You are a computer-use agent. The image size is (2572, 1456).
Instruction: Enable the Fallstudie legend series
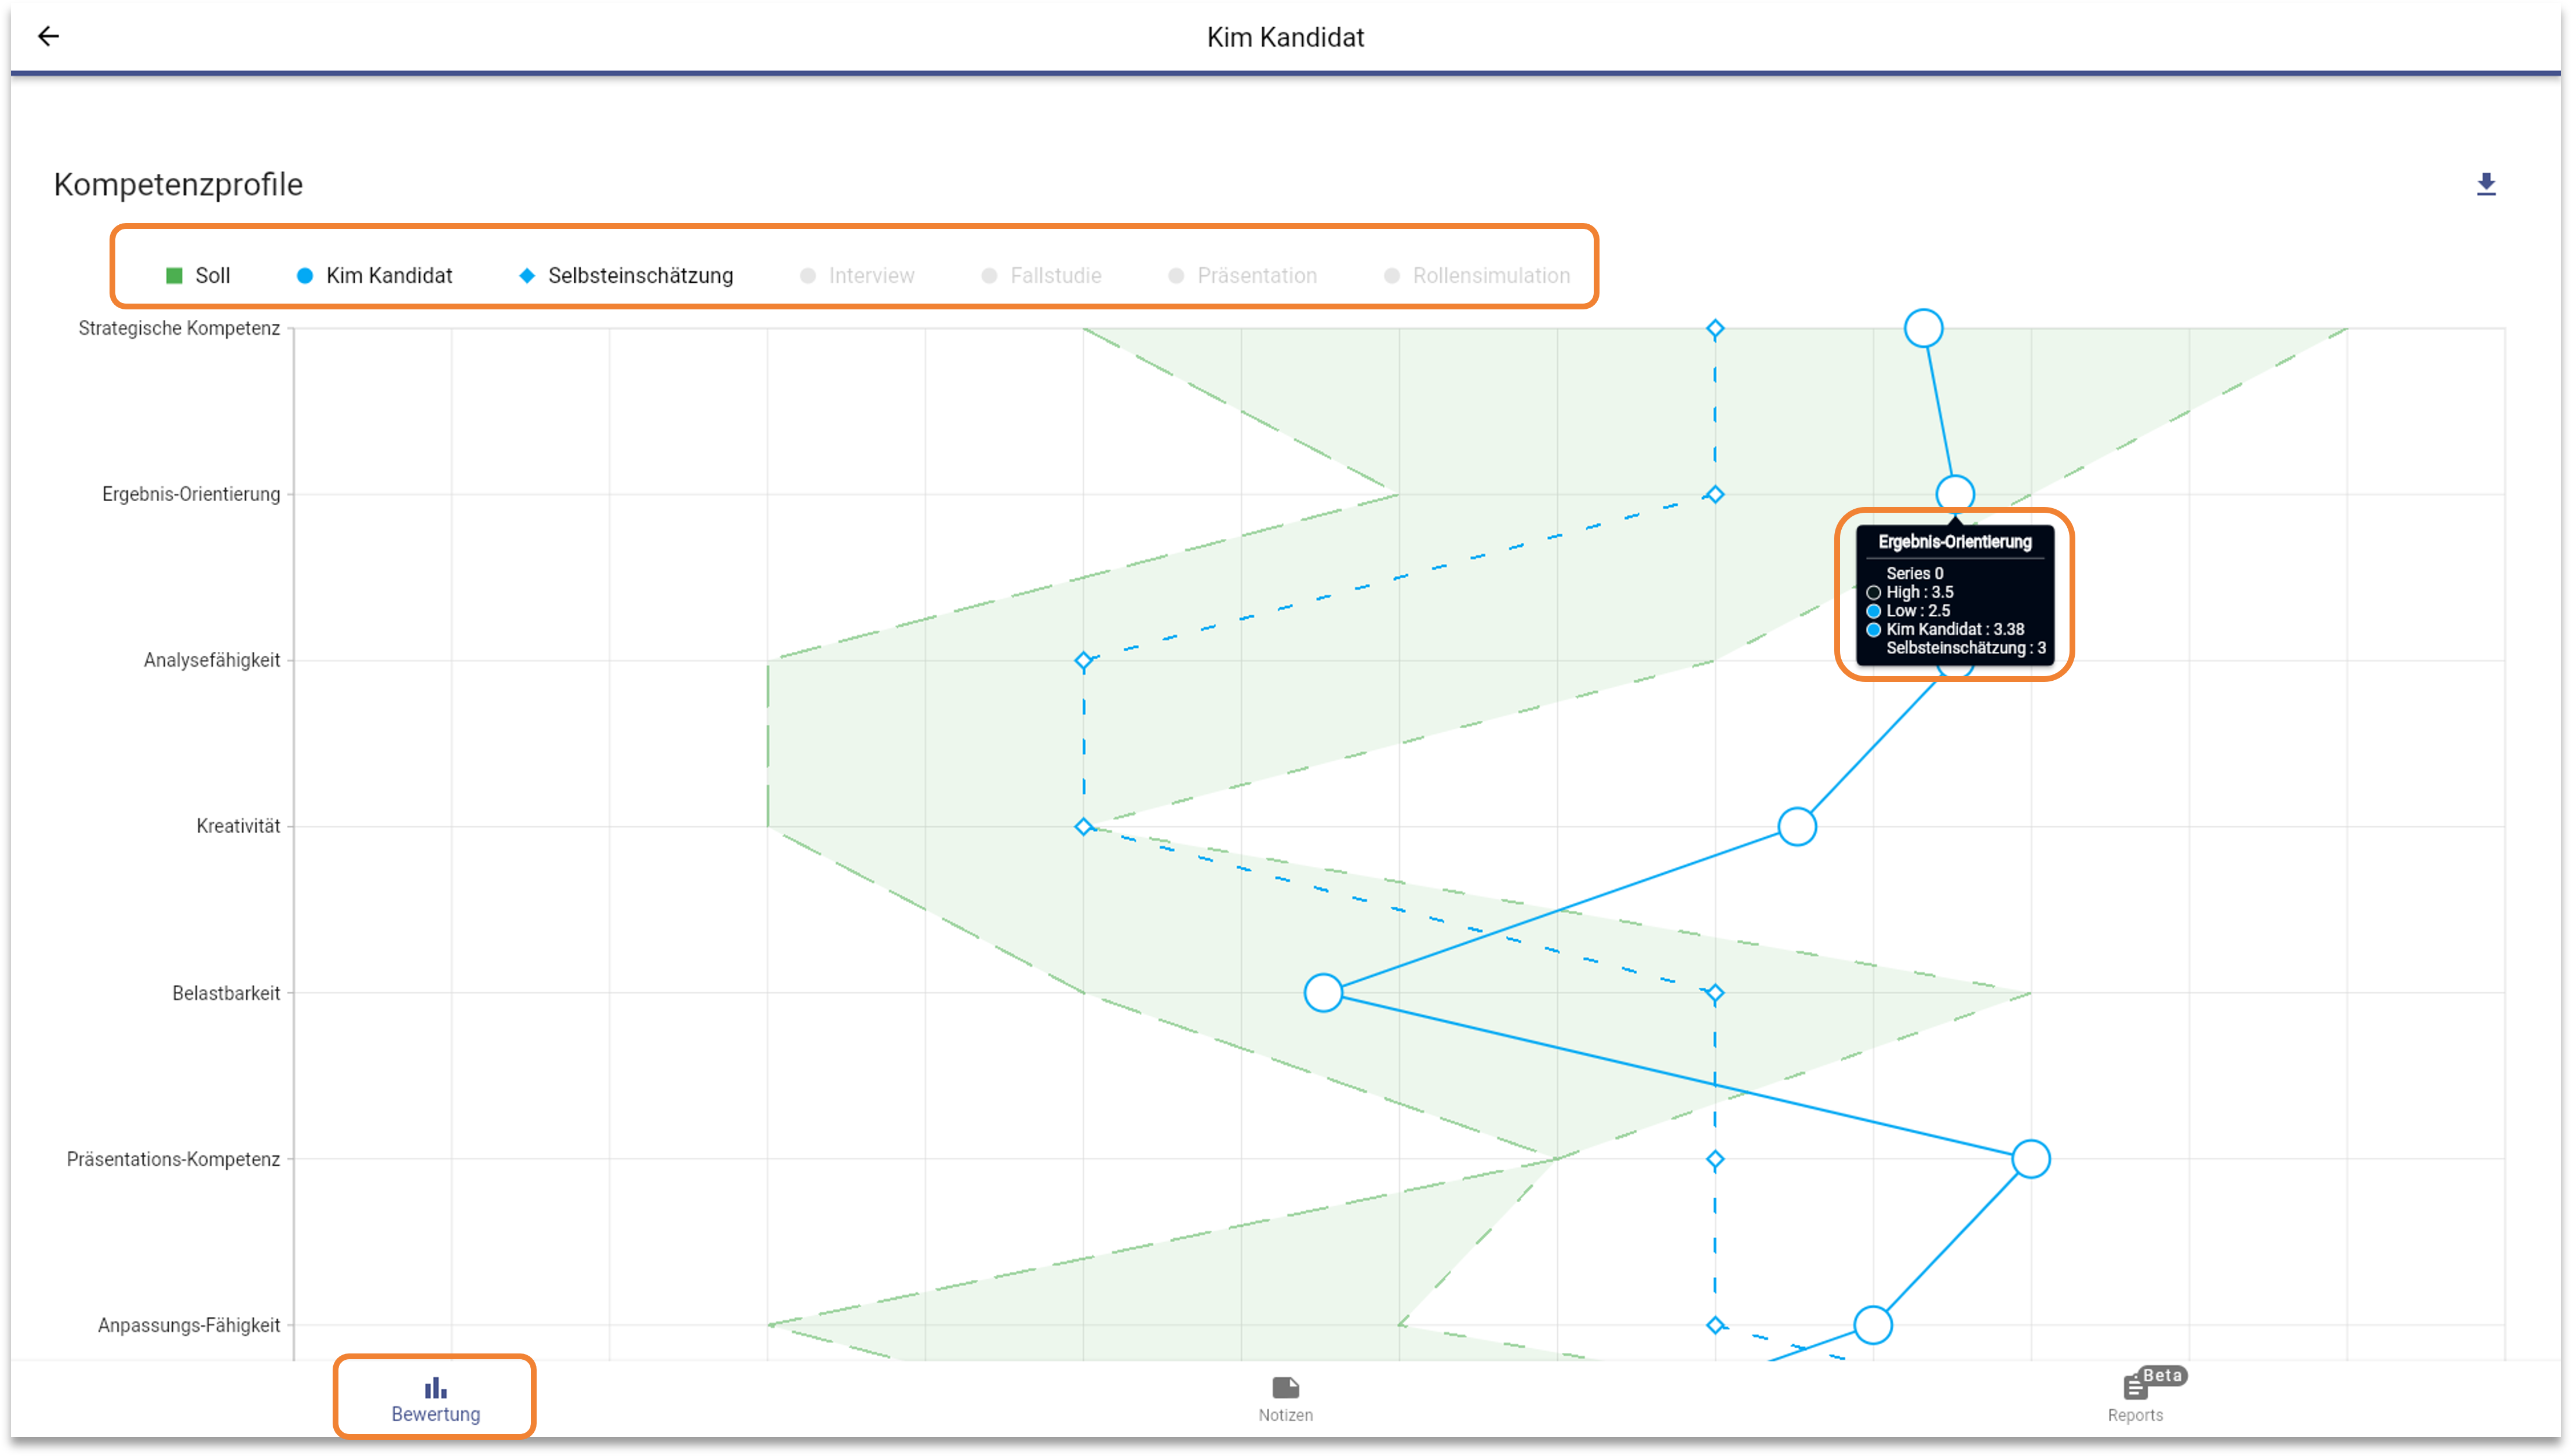[1041, 275]
